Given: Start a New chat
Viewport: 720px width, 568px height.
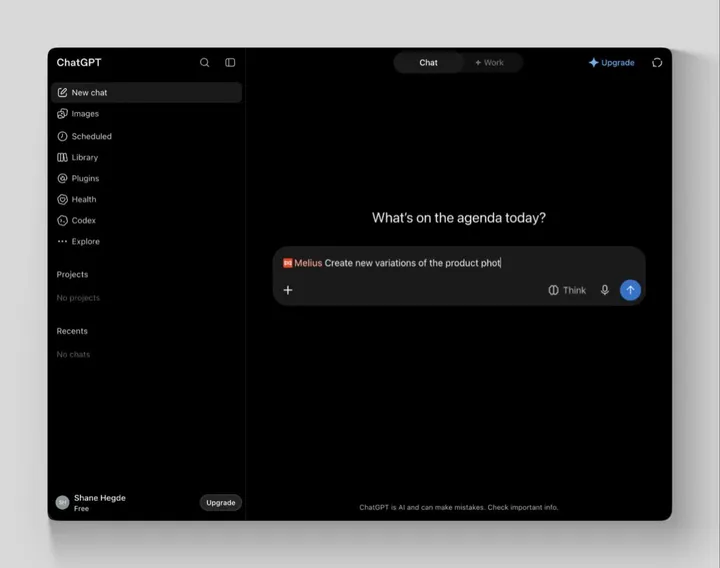Looking at the screenshot, I should pyautogui.click(x=146, y=92).
